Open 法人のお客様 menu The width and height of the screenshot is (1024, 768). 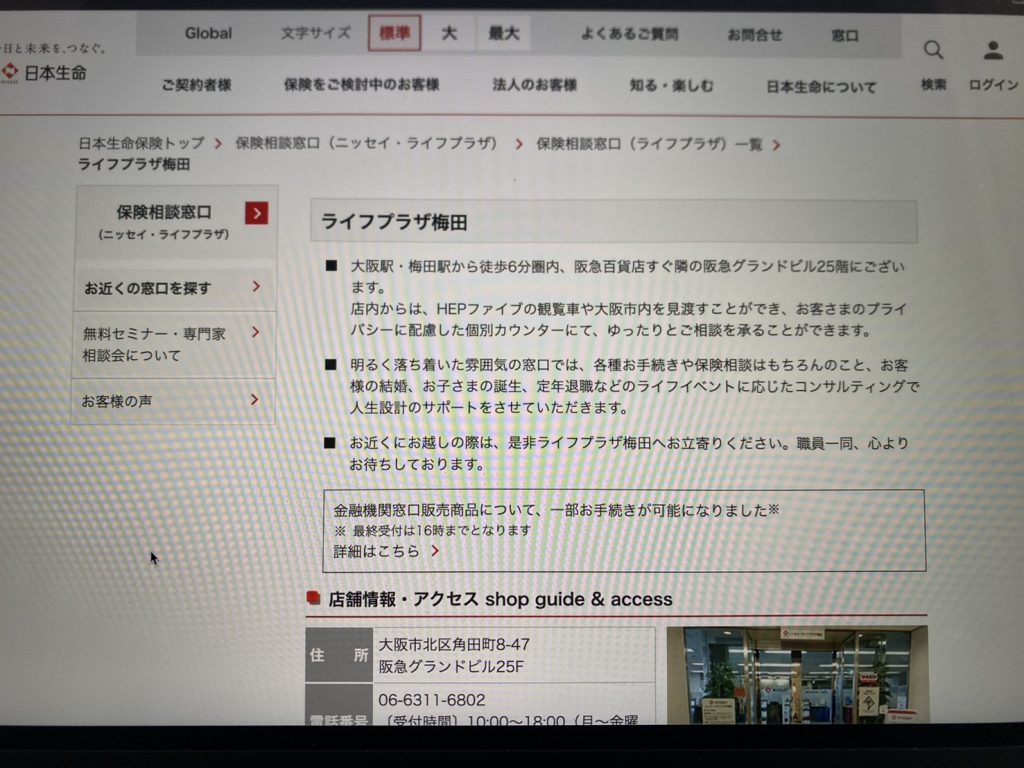[534, 85]
